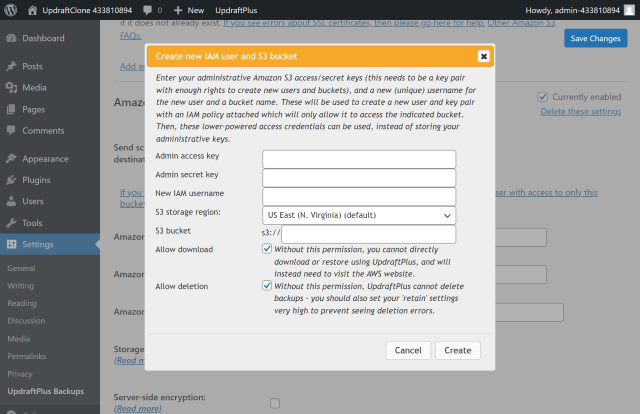The width and height of the screenshot is (640, 414).
Task: Open the + New admin bar menu
Action: coord(189,9)
